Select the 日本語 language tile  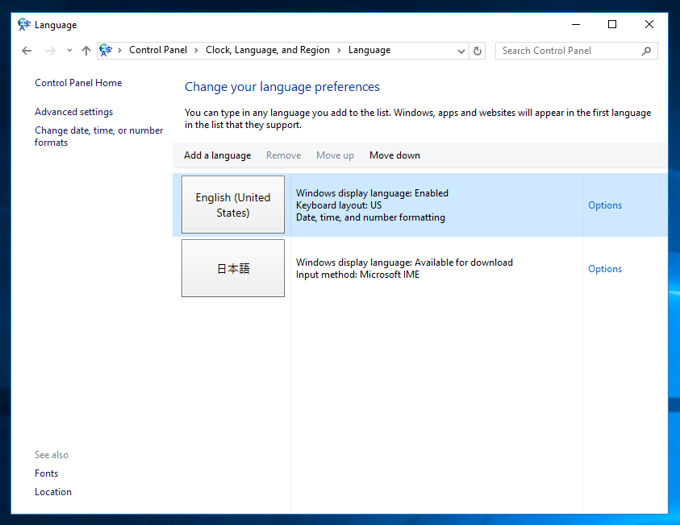click(233, 268)
